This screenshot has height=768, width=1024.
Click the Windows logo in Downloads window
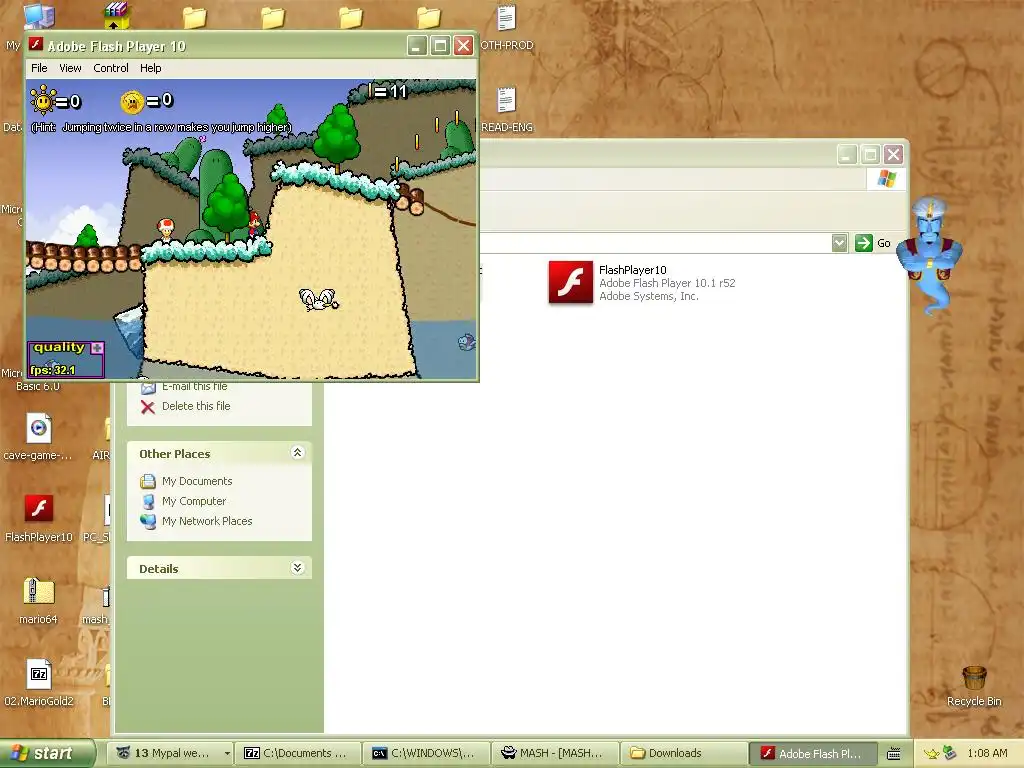coord(886,178)
